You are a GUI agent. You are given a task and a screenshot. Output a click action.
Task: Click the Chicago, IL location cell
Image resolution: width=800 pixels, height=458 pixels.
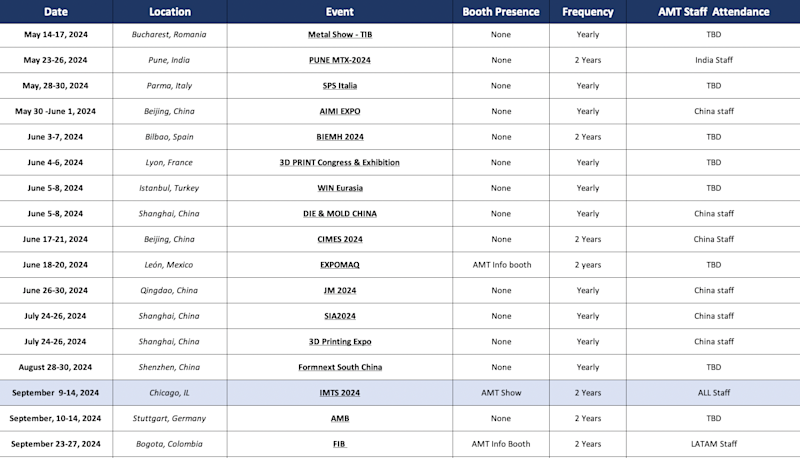[169, 393]
